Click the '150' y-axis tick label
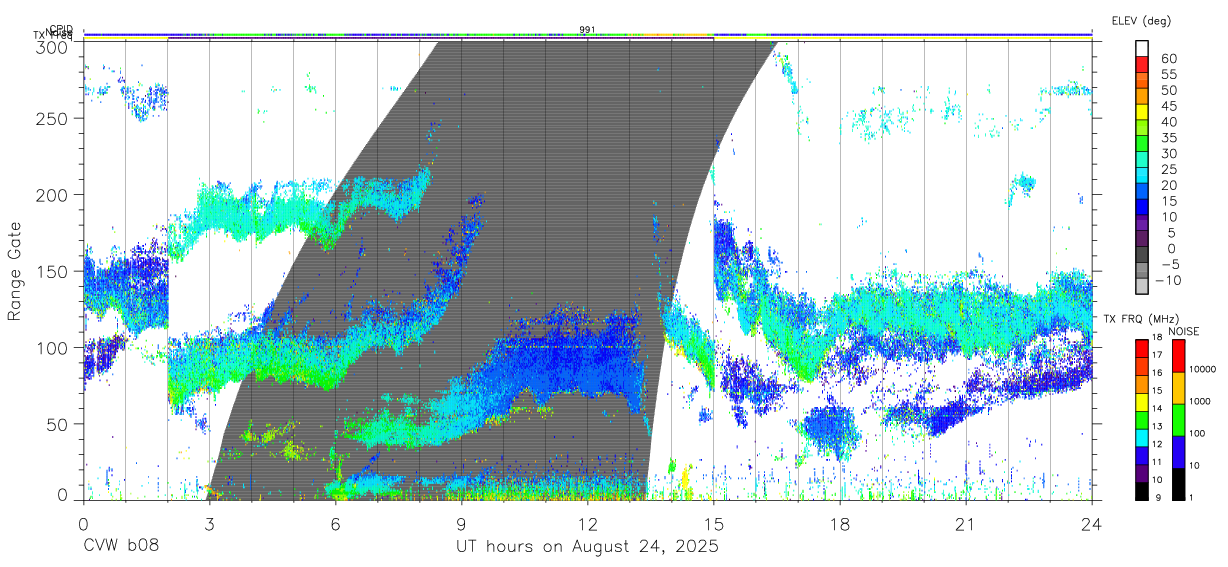 coord(52,271)
